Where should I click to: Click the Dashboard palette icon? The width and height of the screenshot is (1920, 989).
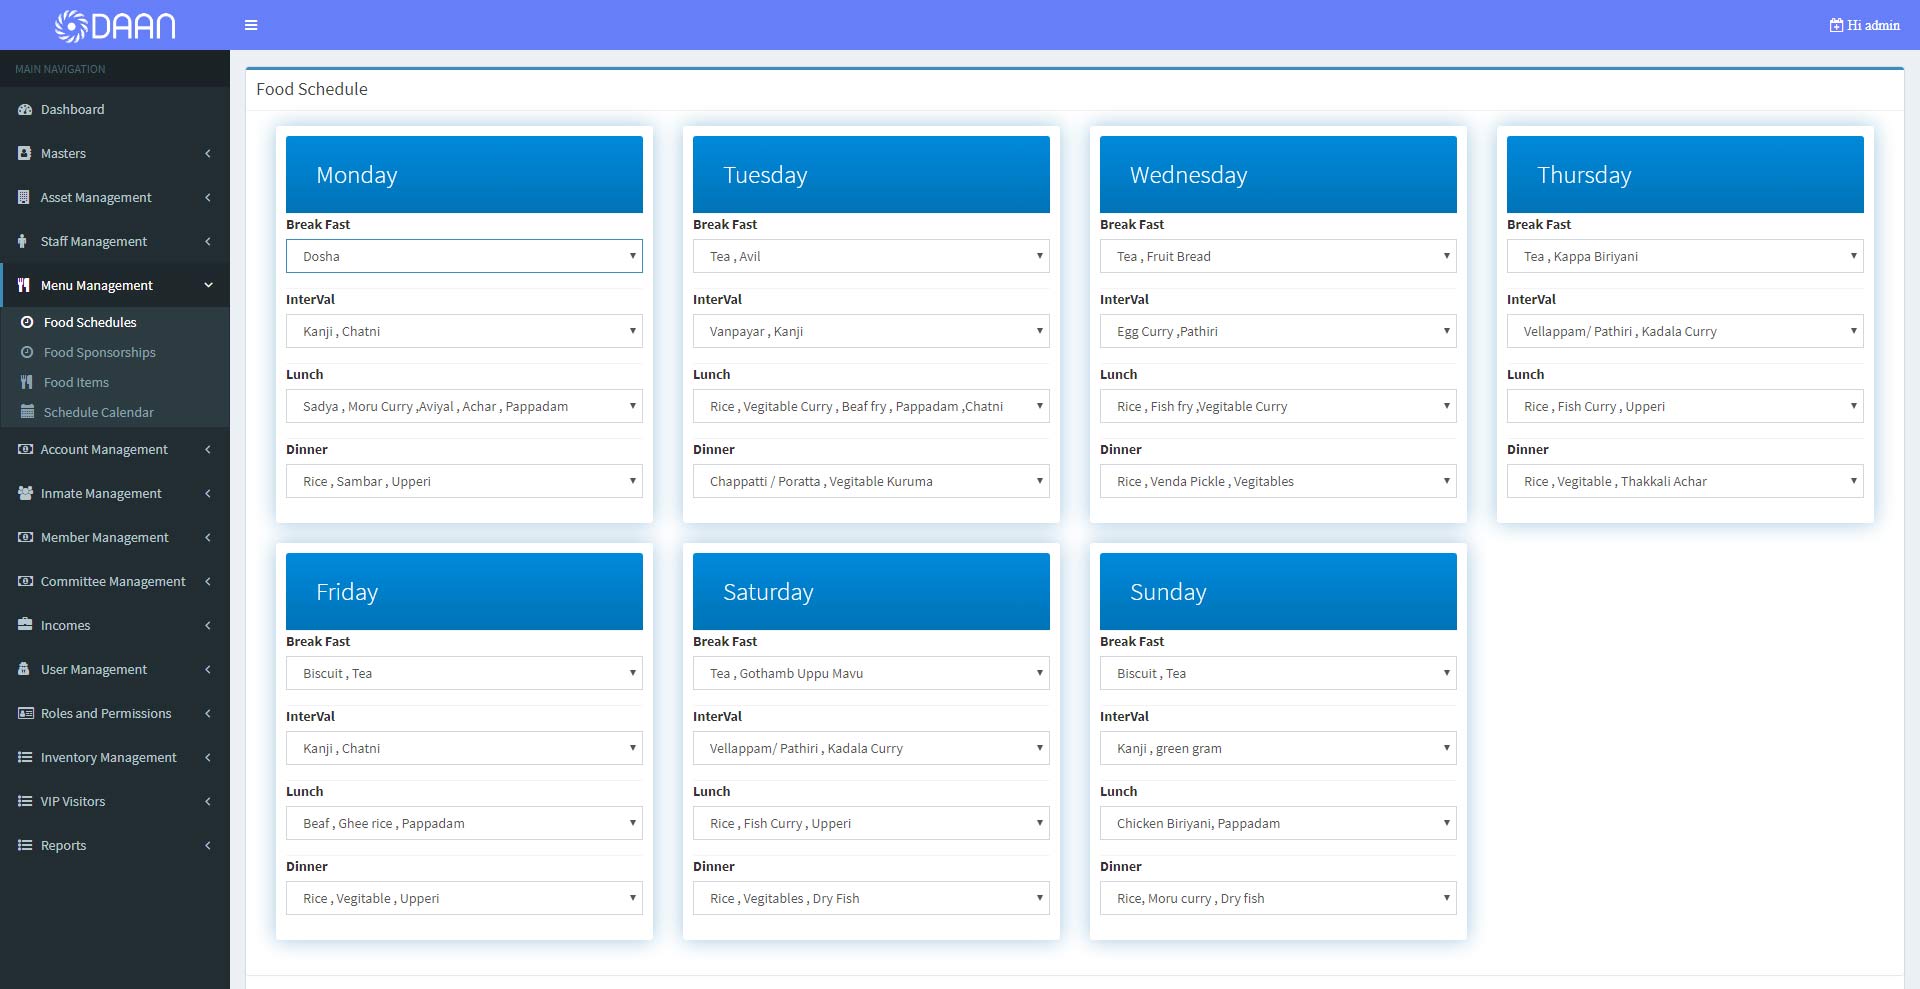pyautogui.click(x=25, y=109)
